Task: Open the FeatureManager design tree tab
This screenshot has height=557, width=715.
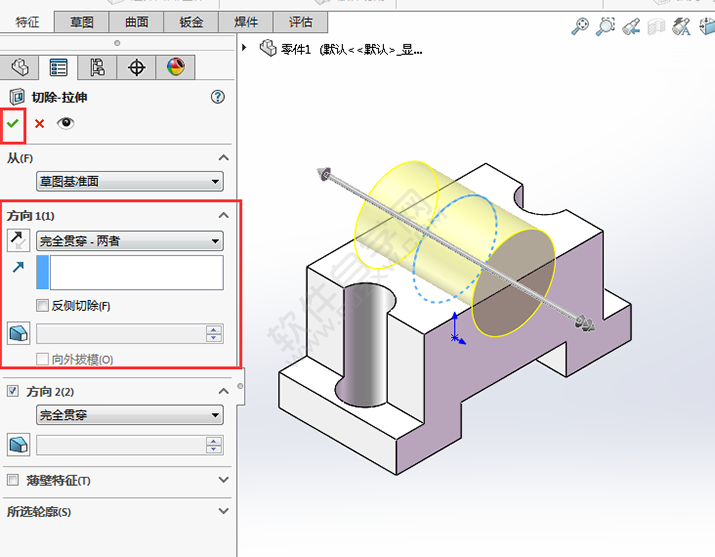Action: (19, 67)
